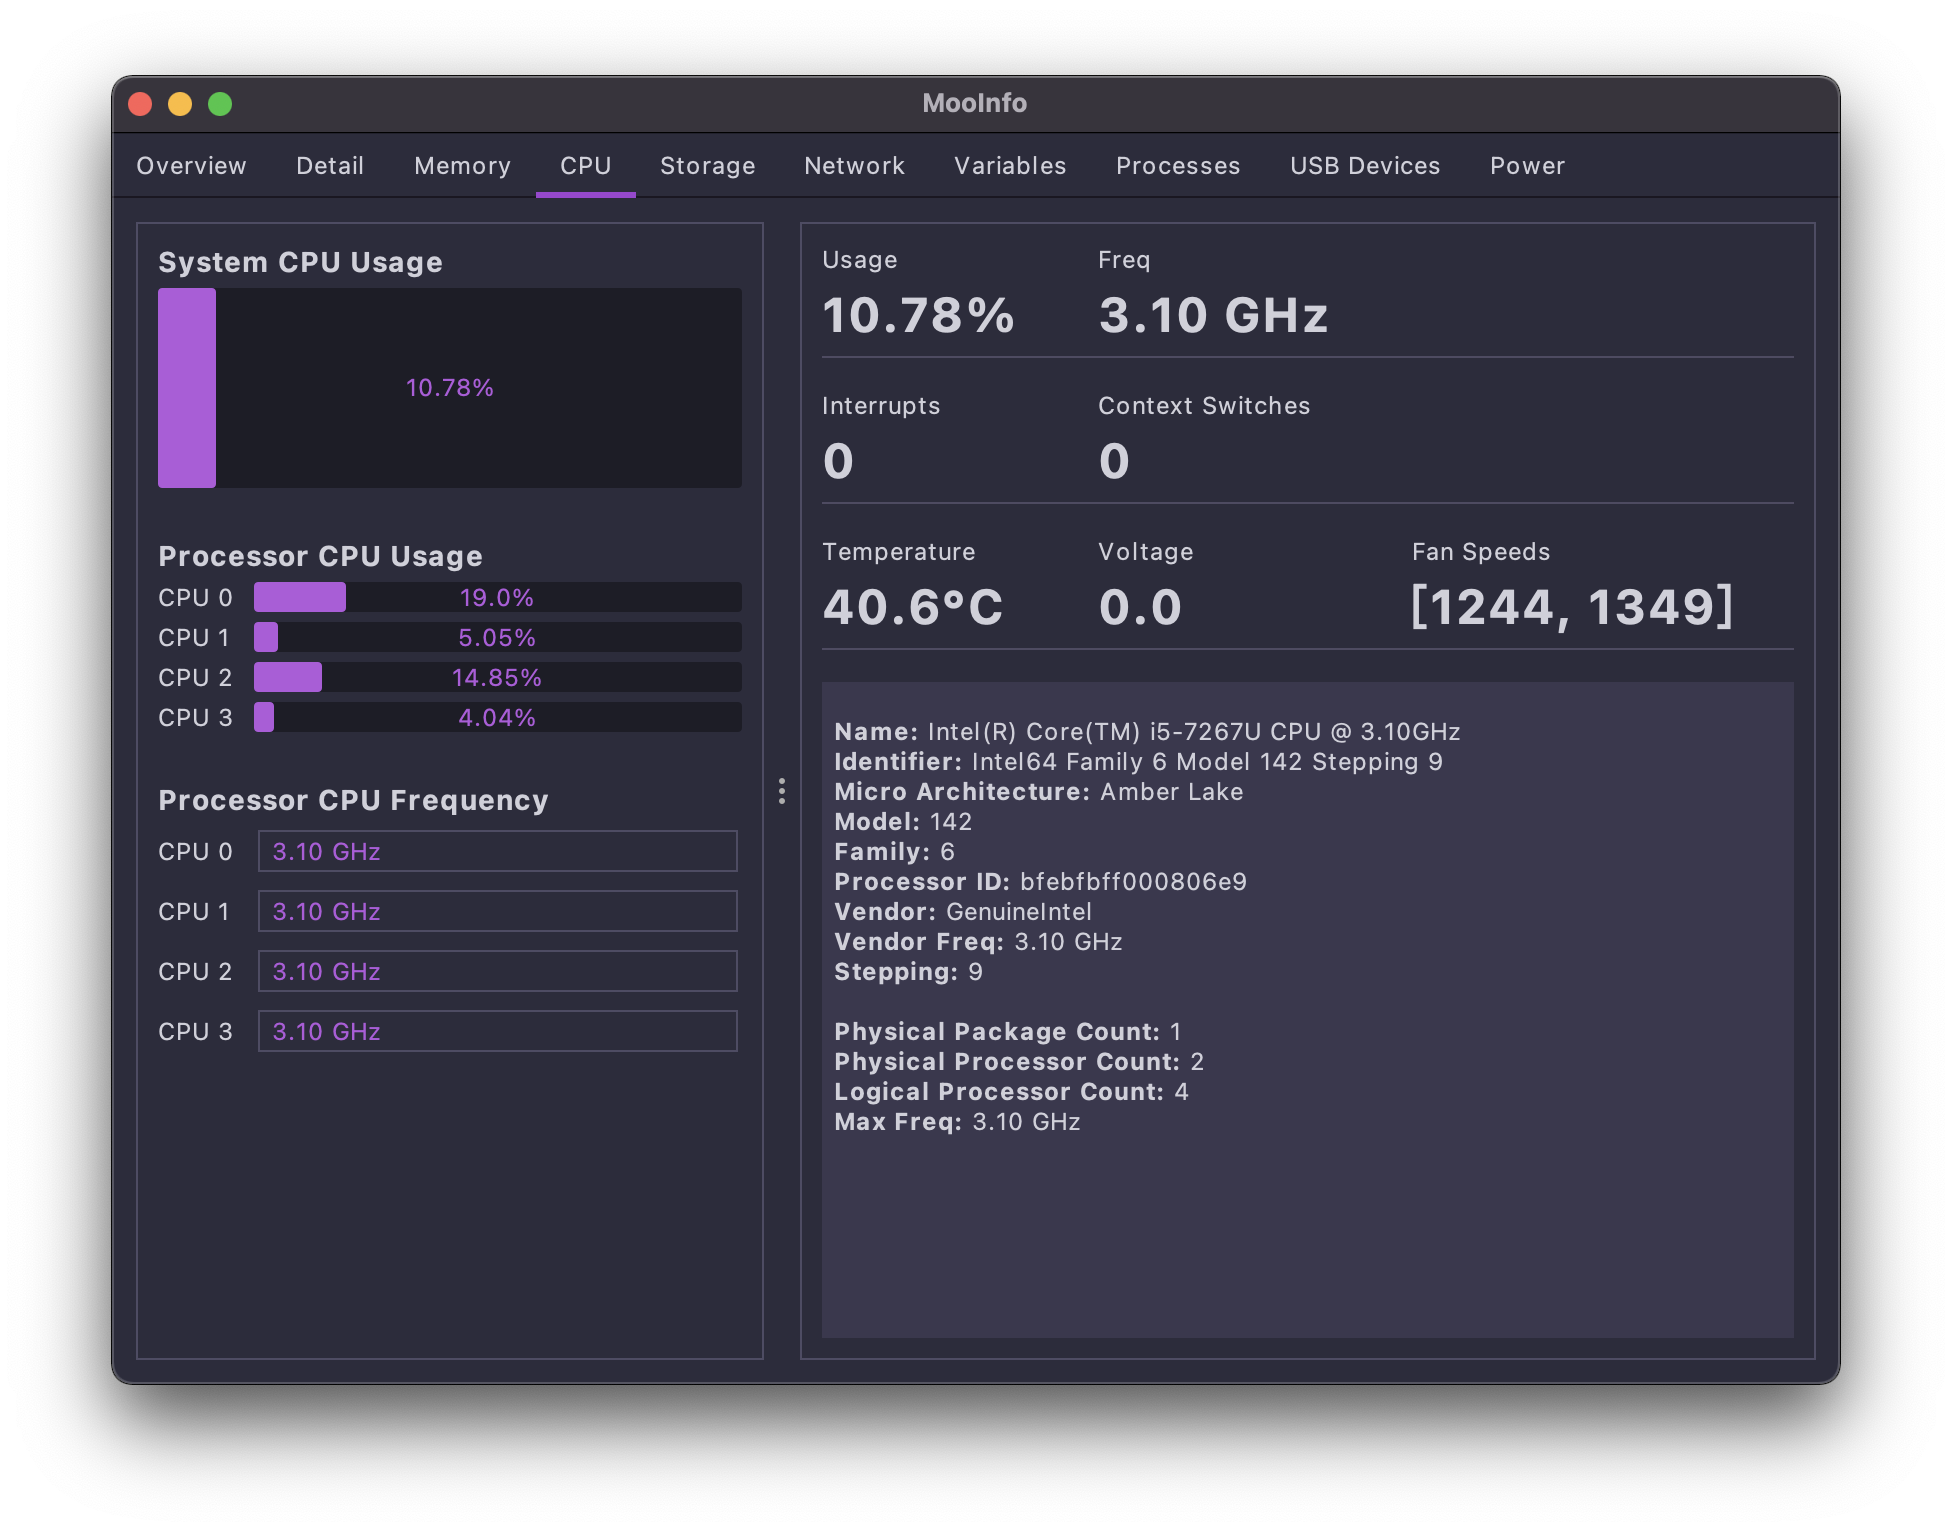
Task: Click the CPU 3 frequency field
Action: (497, 1031)
